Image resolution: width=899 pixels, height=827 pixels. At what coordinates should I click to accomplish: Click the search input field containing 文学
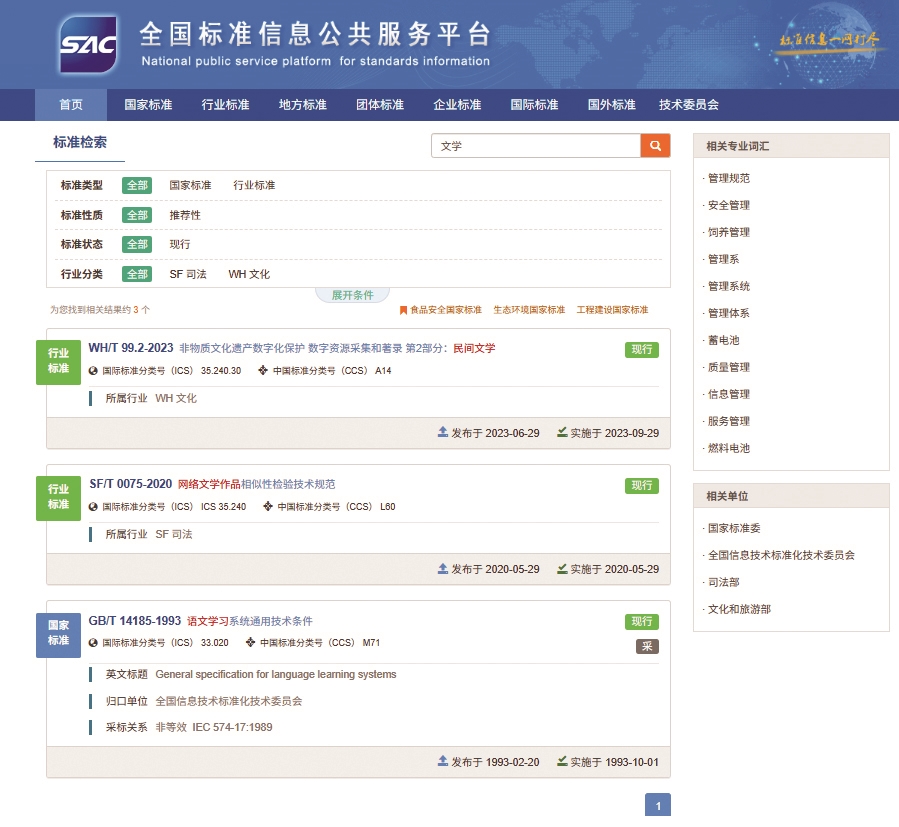click(536, 146)
